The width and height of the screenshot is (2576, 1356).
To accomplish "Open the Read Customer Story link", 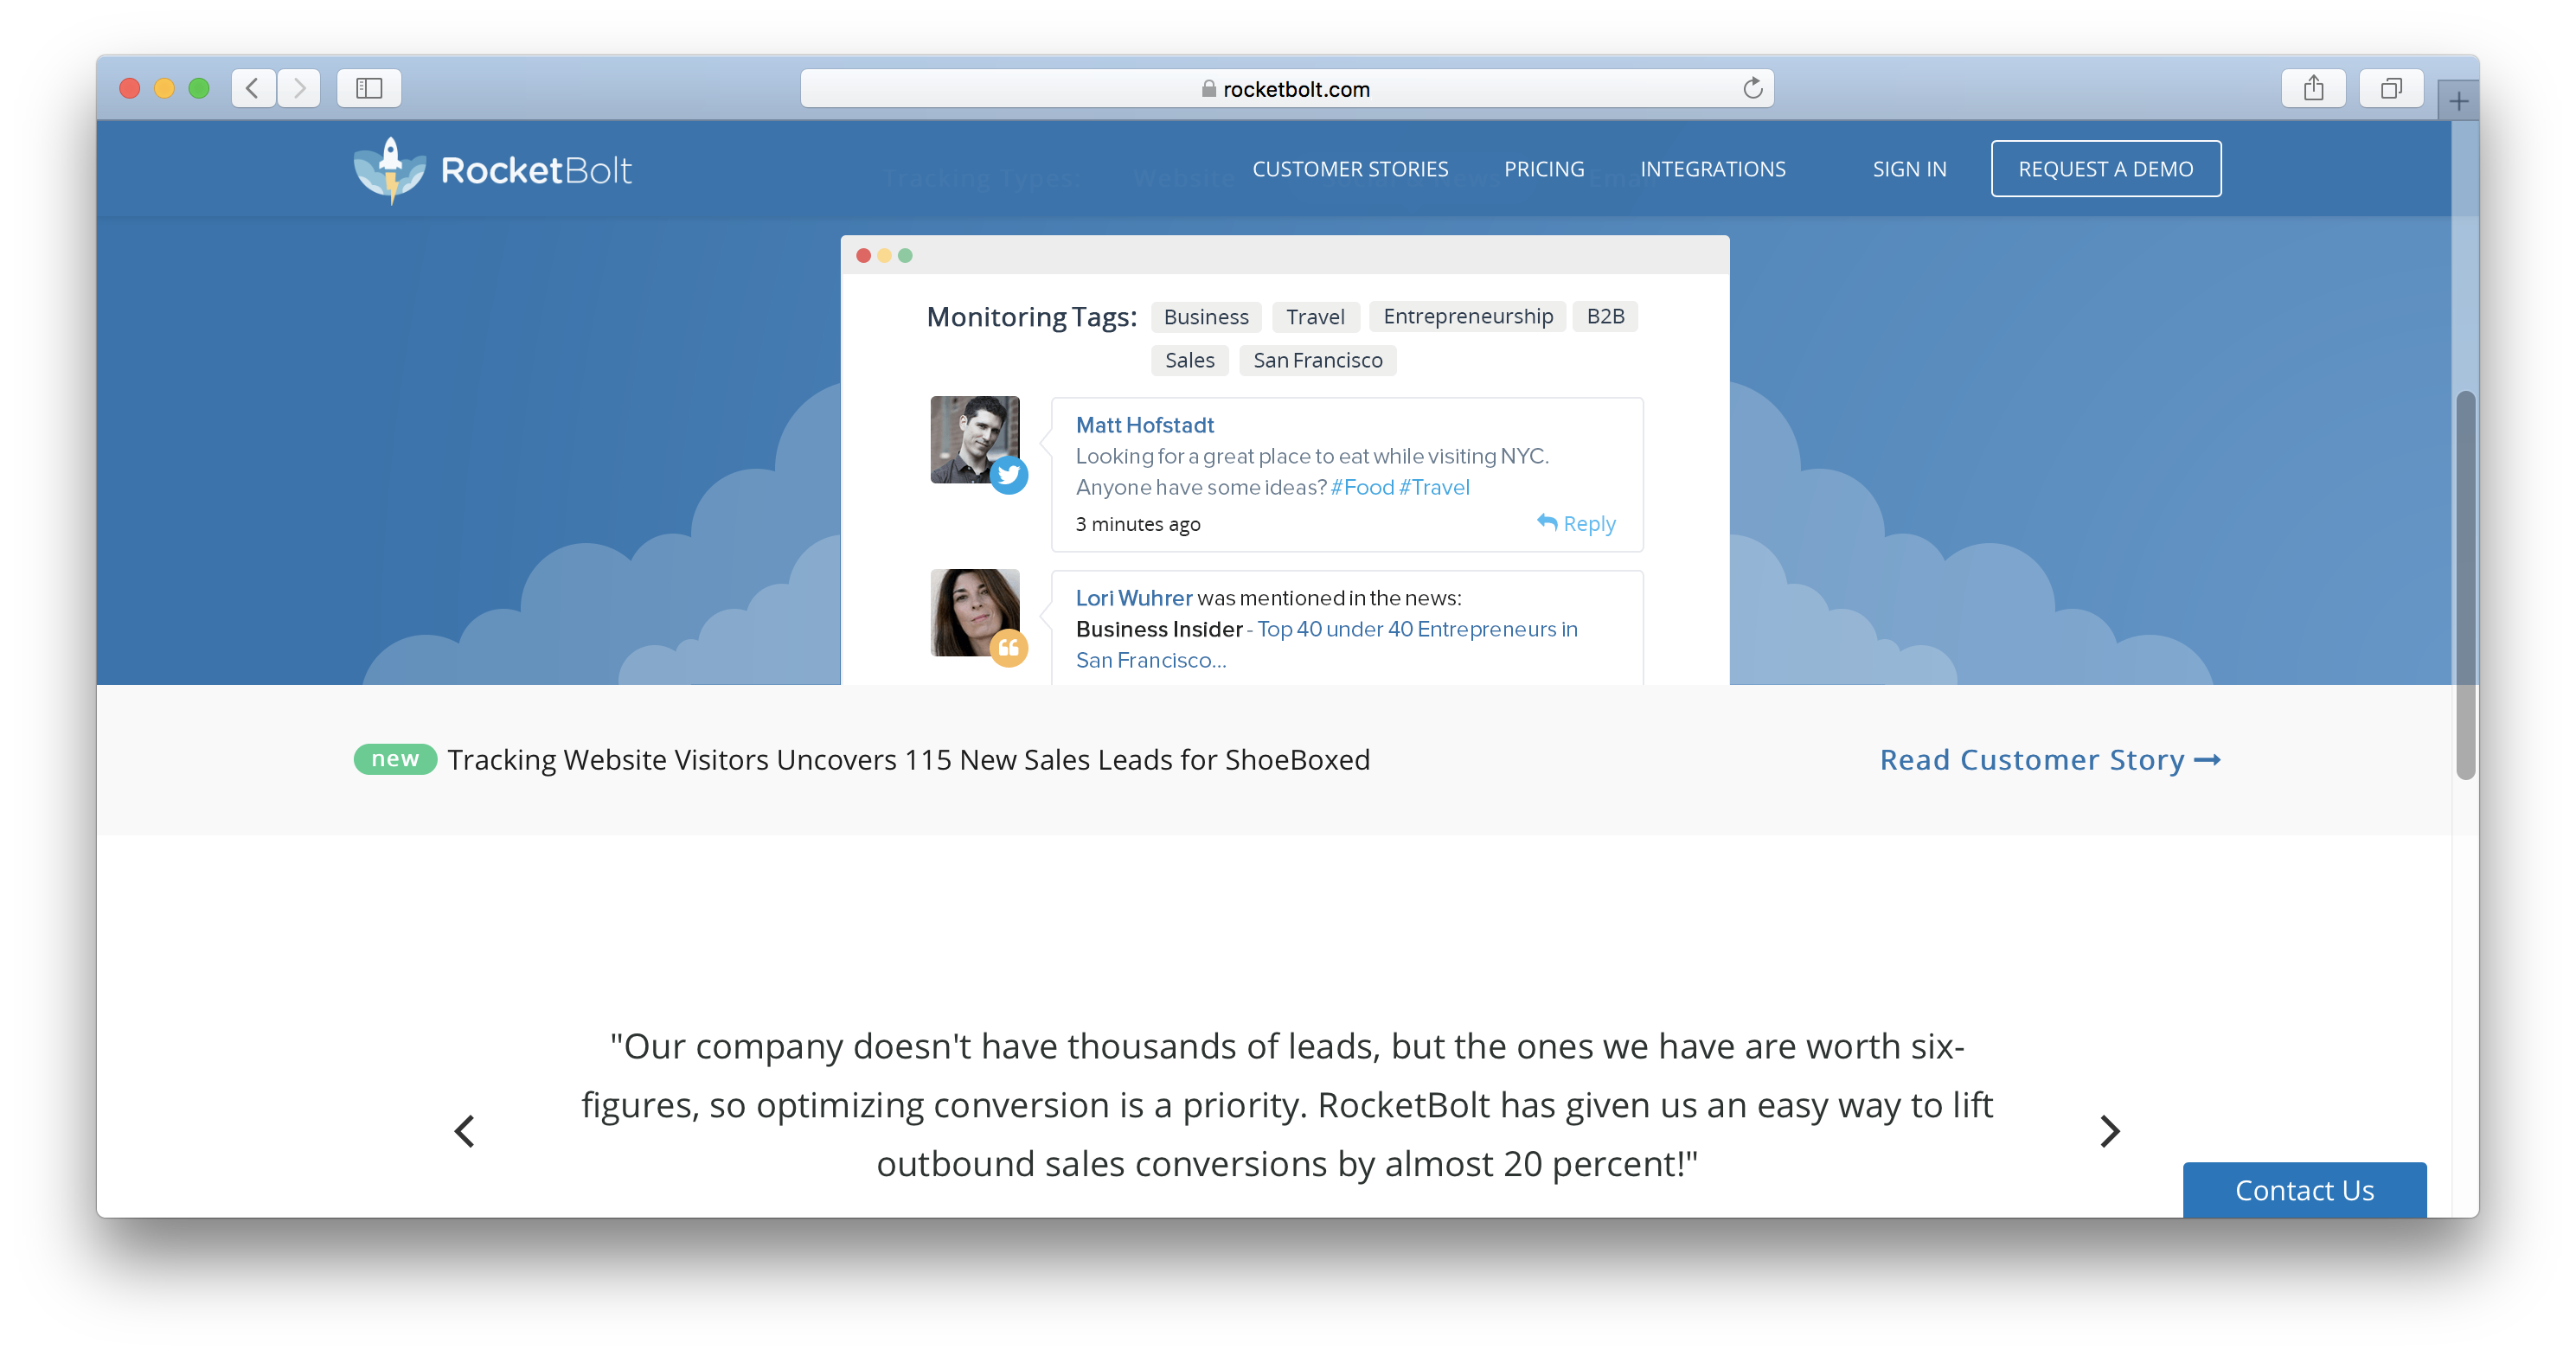I will pos(2050,760).
